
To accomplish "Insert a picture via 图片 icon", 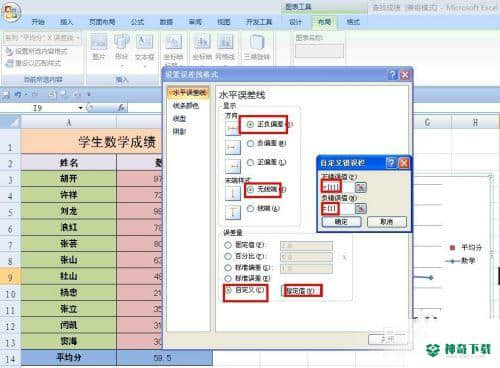I will click(x=99, y=48).
